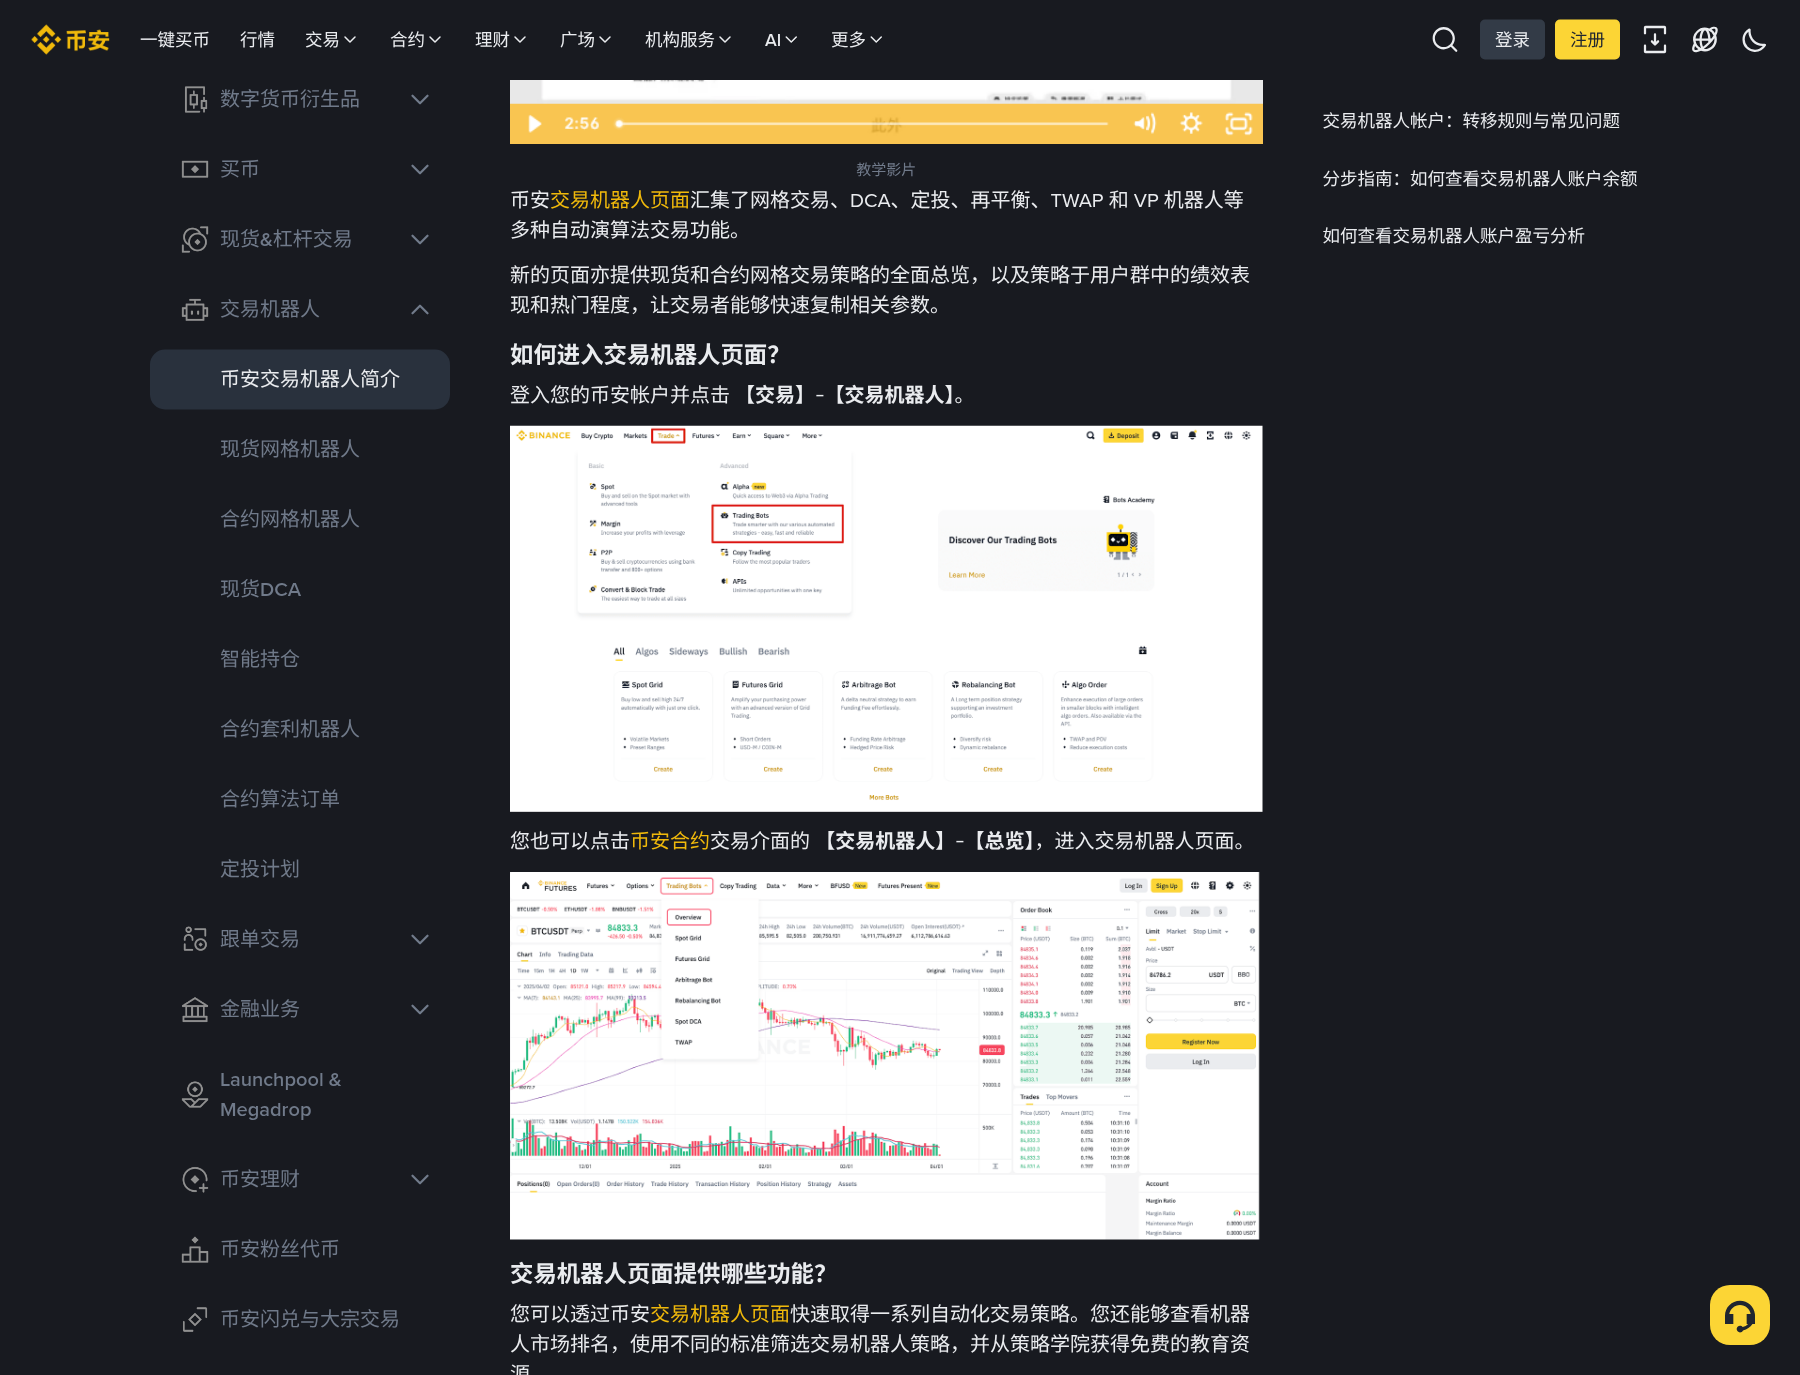The image size is (1800, 1375).
Task: Open the 合约 top menu dropdown
Action: coord(415,40)
